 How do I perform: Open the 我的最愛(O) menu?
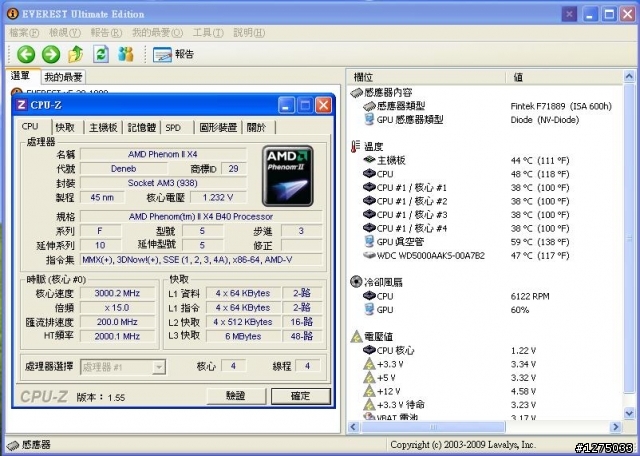(x=157, y=33)
